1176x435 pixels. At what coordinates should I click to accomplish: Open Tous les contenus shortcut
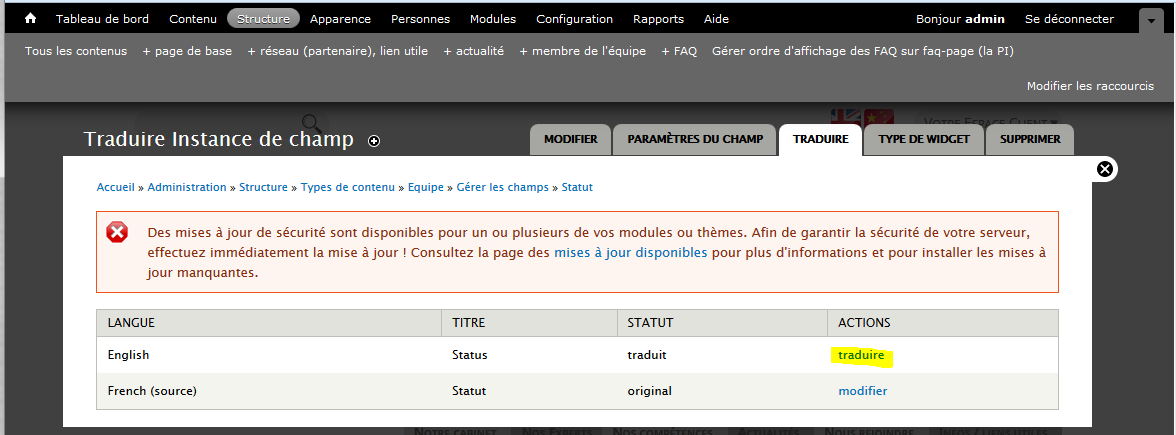click(x=76, y=51)
